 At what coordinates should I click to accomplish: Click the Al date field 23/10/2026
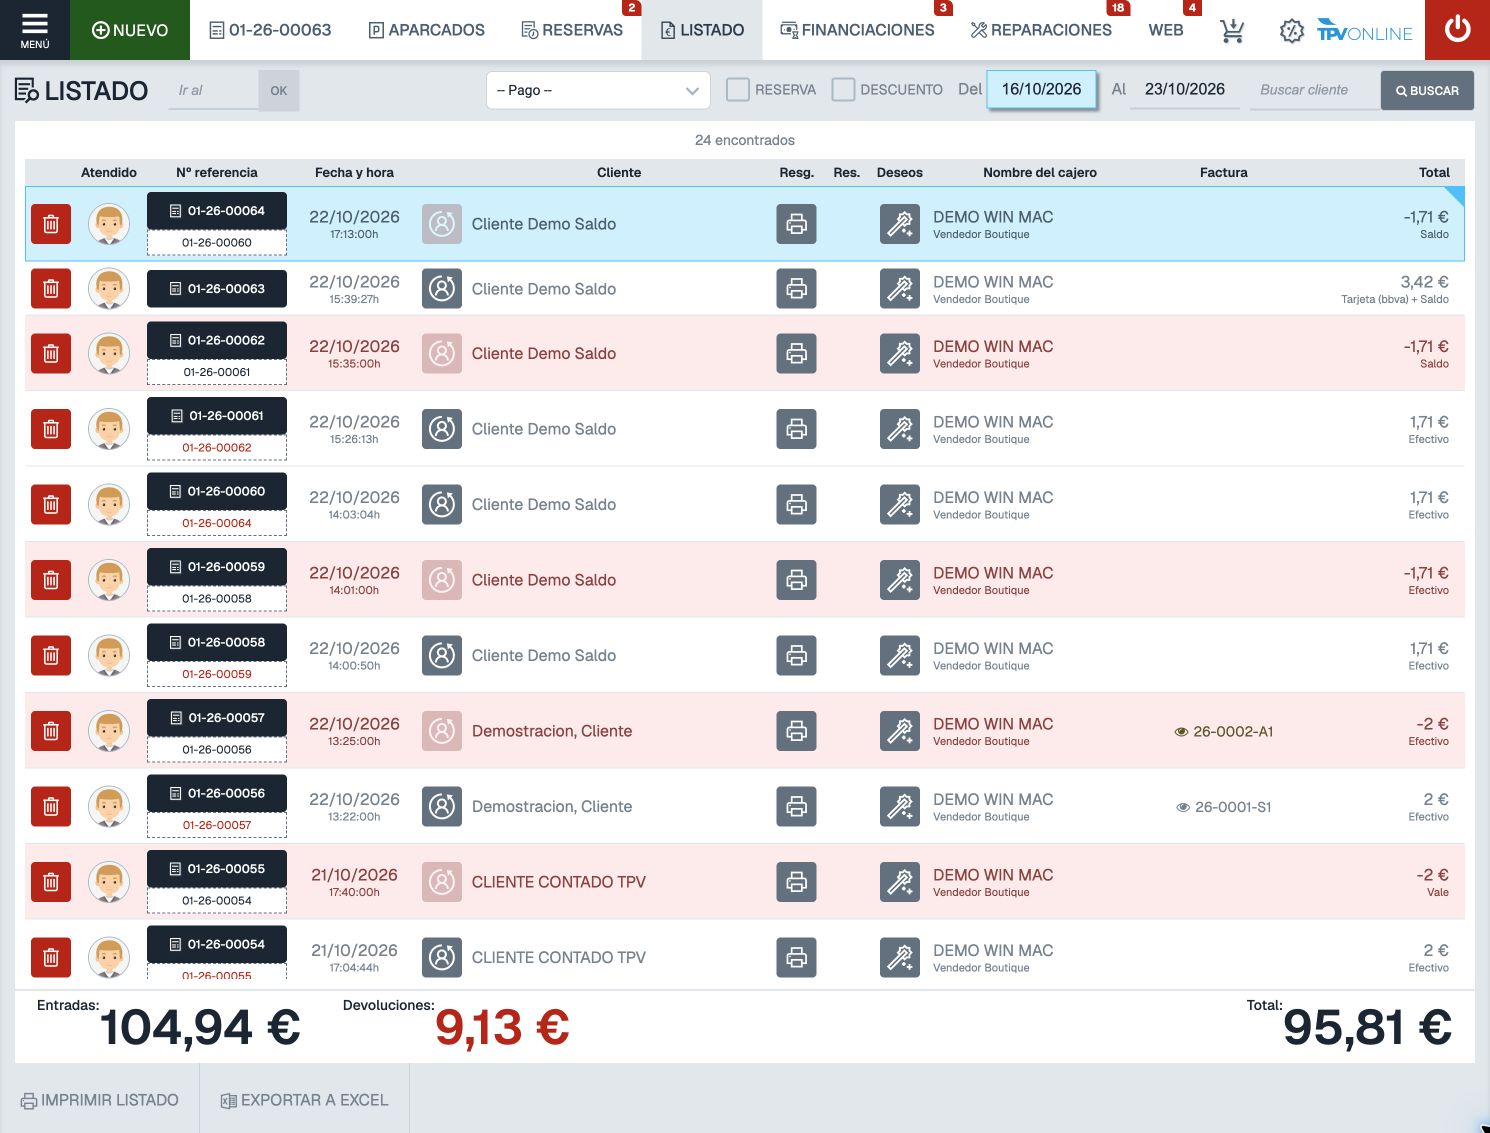pyautogui.click(x=1185, y=89)
